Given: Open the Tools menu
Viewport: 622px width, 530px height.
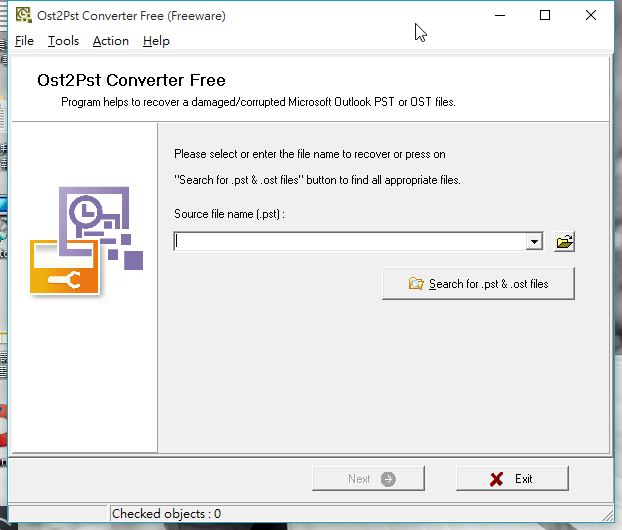Looking at the screenshot, I should coord(63,41).
